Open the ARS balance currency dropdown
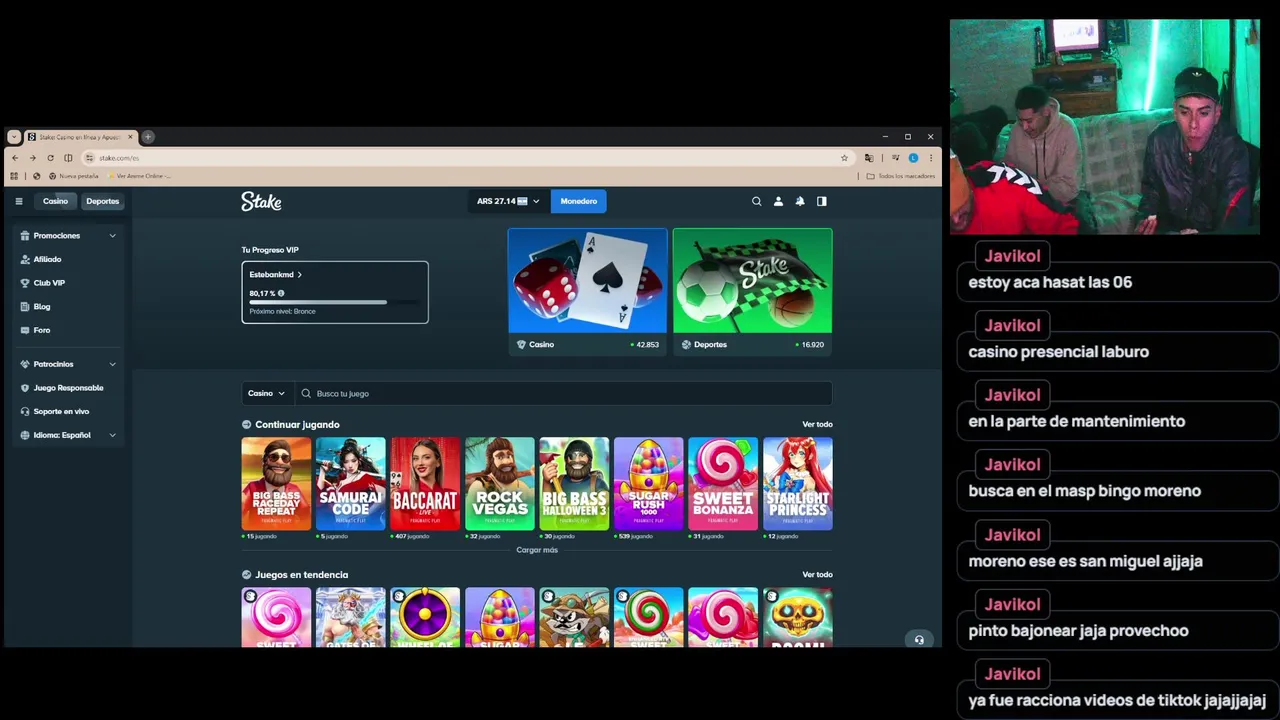 508,201
